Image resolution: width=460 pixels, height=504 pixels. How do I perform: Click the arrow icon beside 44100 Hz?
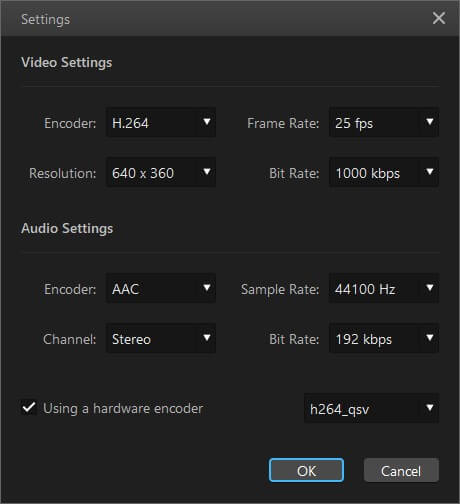tap(430, 288)
